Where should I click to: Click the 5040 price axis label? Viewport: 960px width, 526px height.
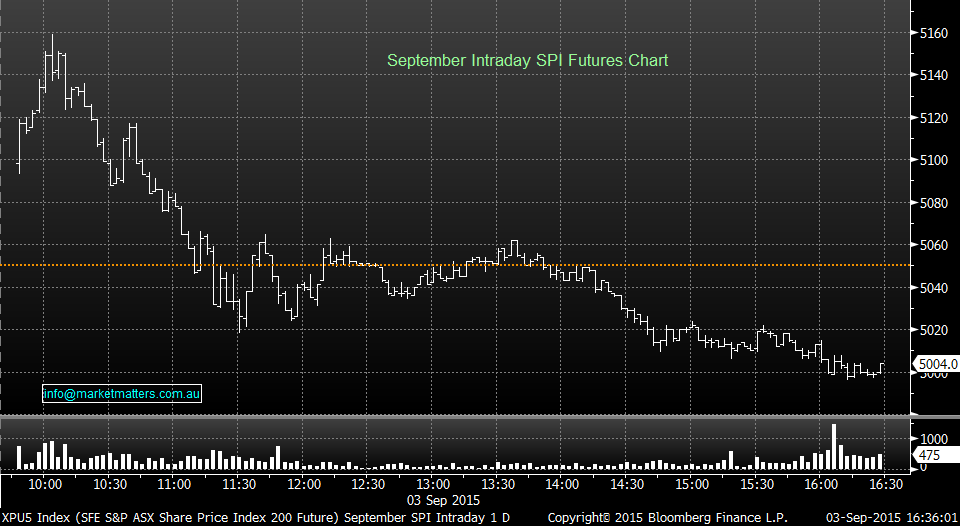click(x=934, y=288)
